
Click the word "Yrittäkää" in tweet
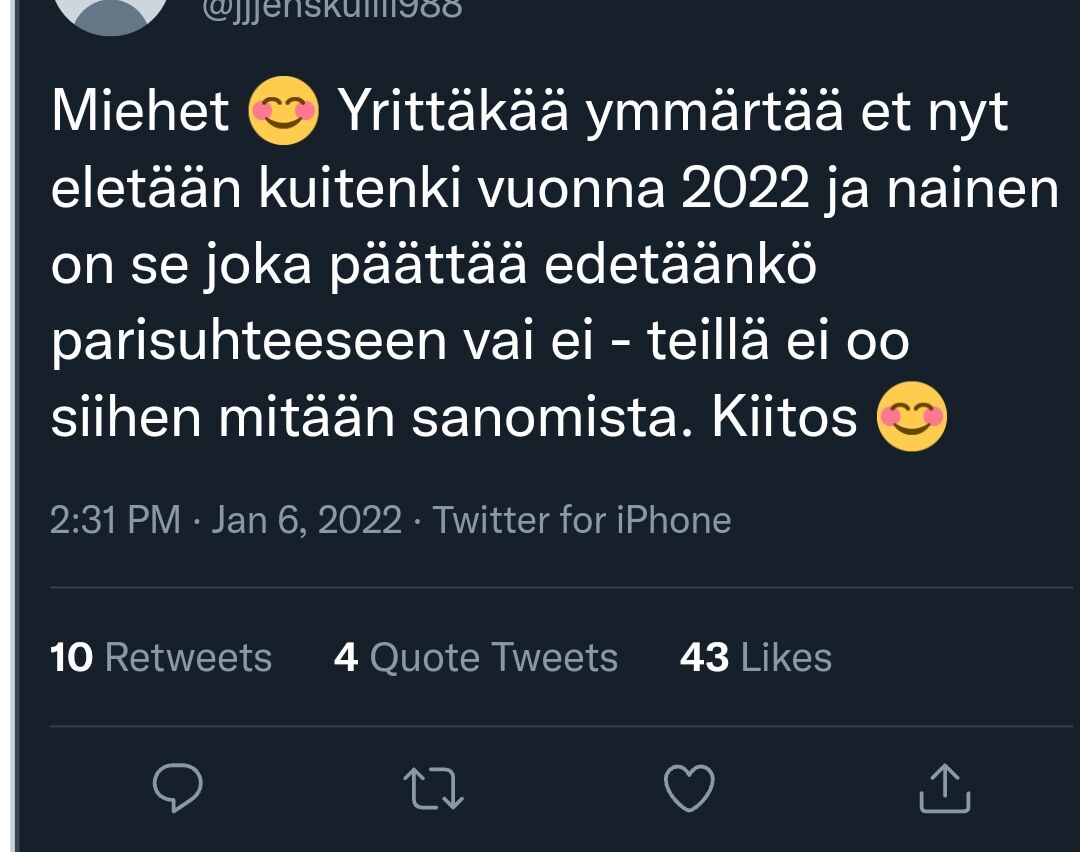(x=455, y=113)
